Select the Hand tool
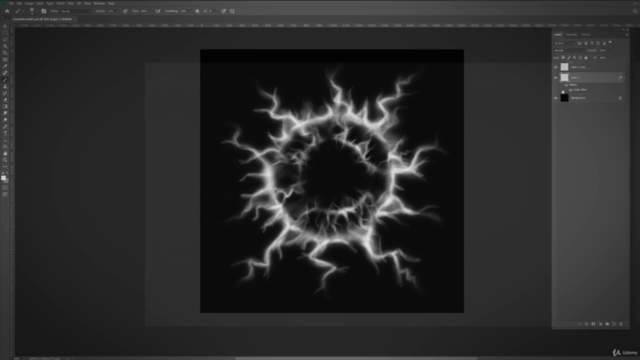 point(5,153)
